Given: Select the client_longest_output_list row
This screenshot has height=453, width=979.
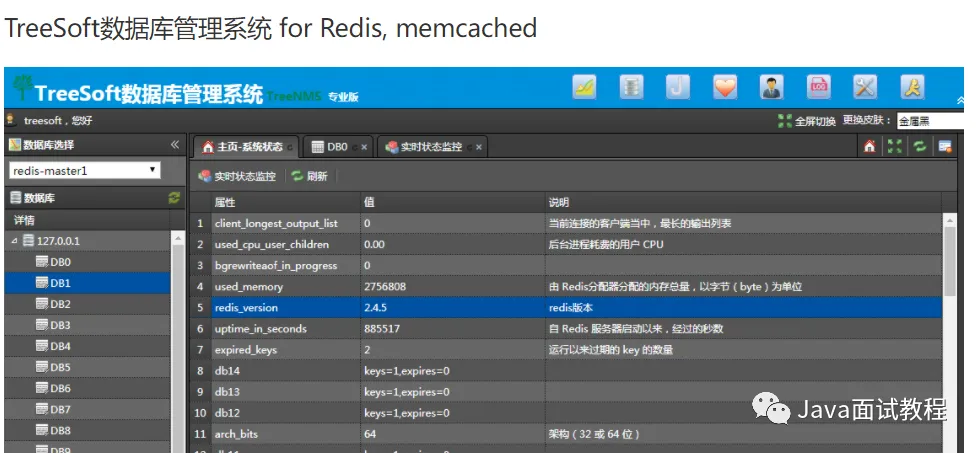Looking at the screenshot, I should point(566,223).
